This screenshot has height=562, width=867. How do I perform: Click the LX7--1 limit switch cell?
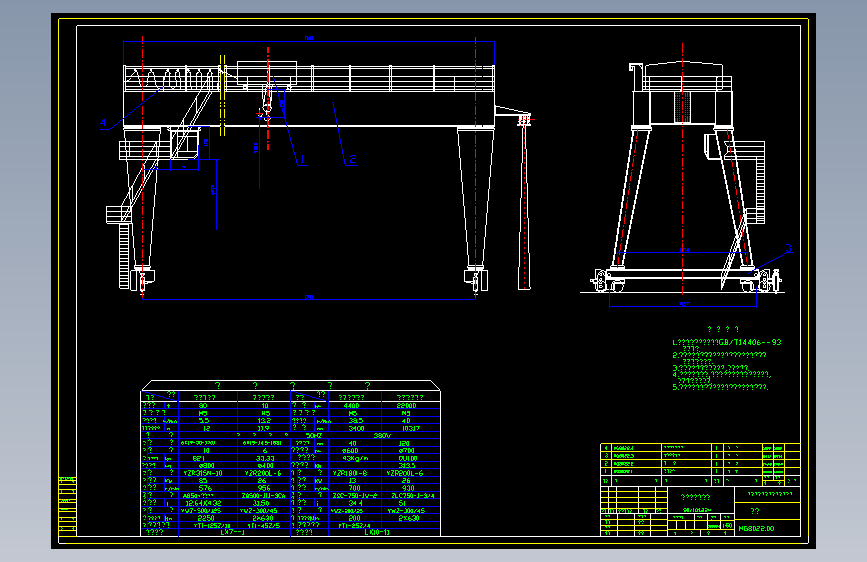(x=232, y=532)
